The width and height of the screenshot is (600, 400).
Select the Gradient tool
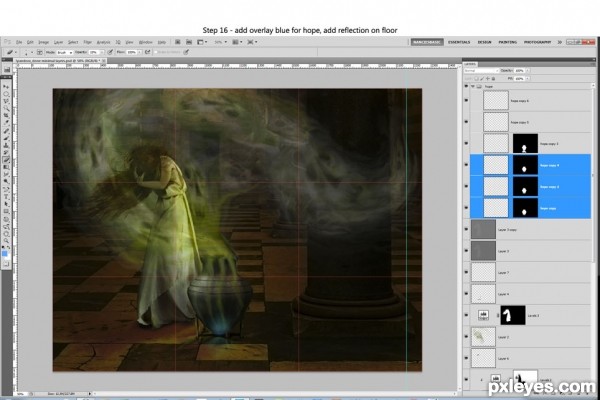coord(7,167)
